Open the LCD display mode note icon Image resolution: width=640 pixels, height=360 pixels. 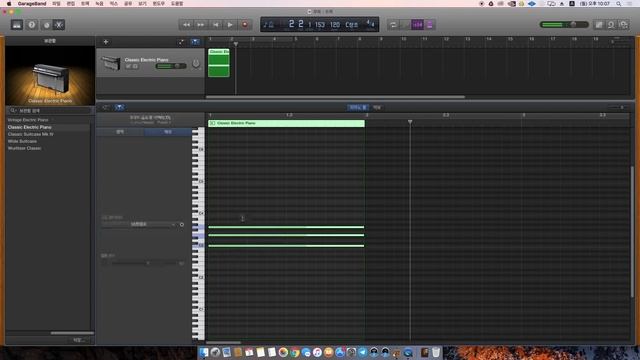269,25
